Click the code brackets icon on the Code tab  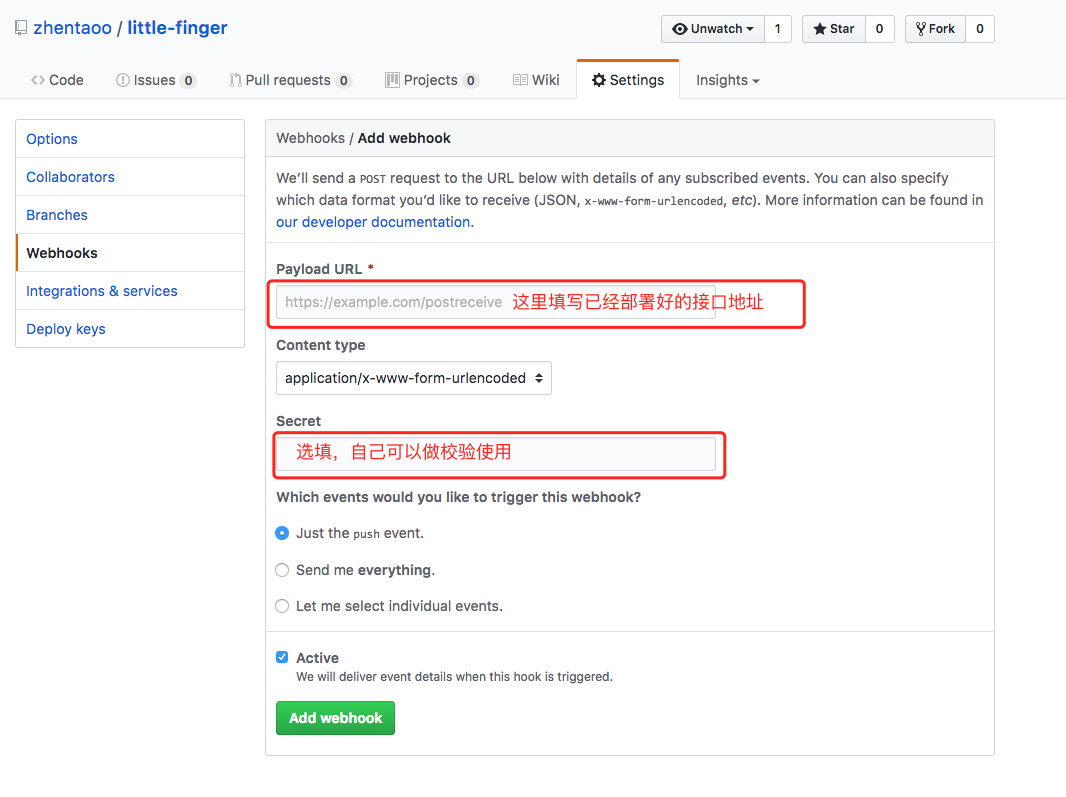click(x=38, y=80)
